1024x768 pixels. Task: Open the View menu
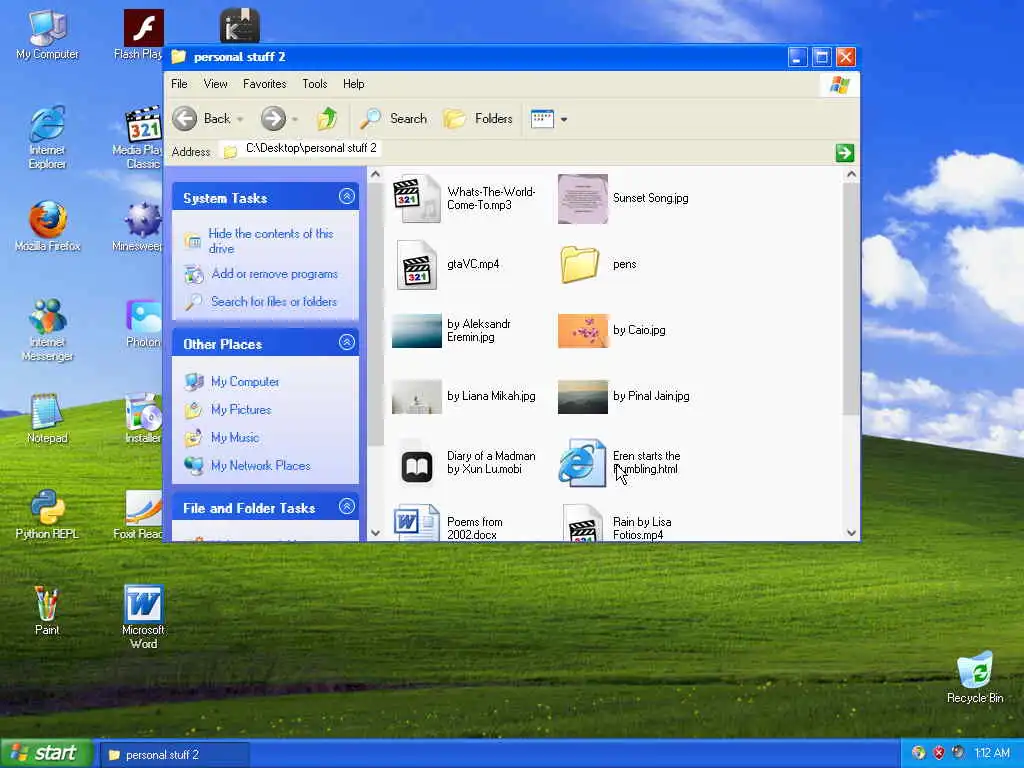(x=216, y=84)
